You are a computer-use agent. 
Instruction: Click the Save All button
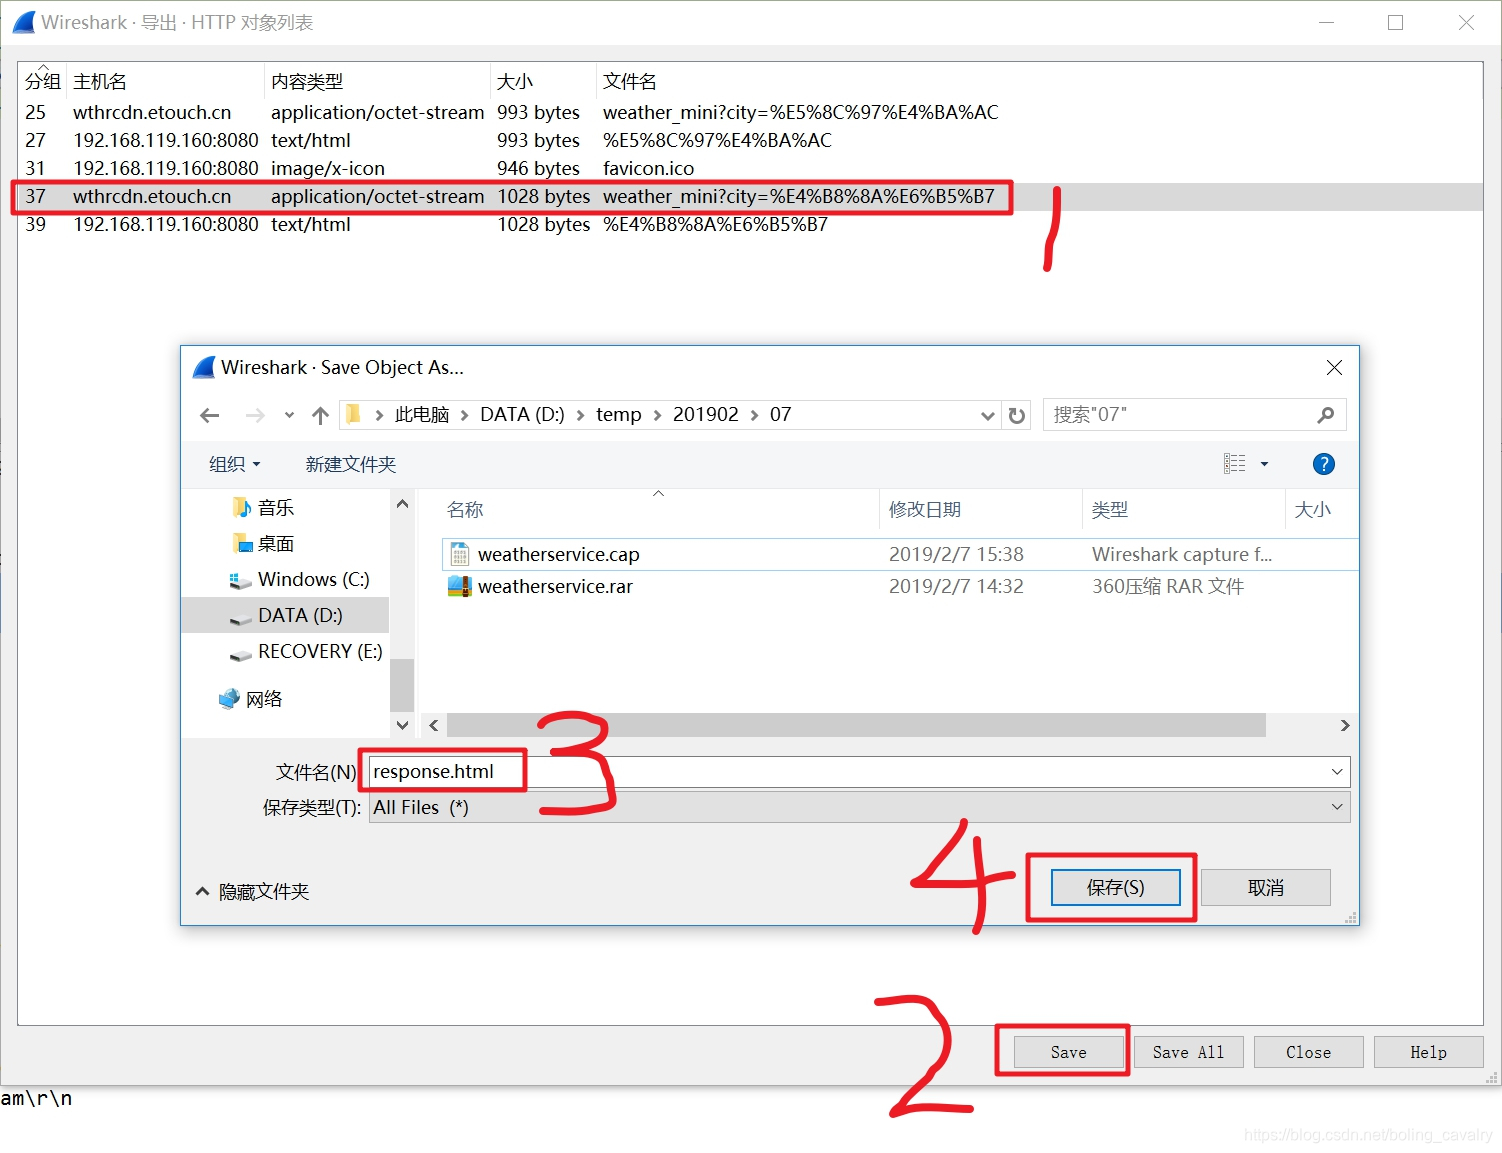(1188, 1052)
